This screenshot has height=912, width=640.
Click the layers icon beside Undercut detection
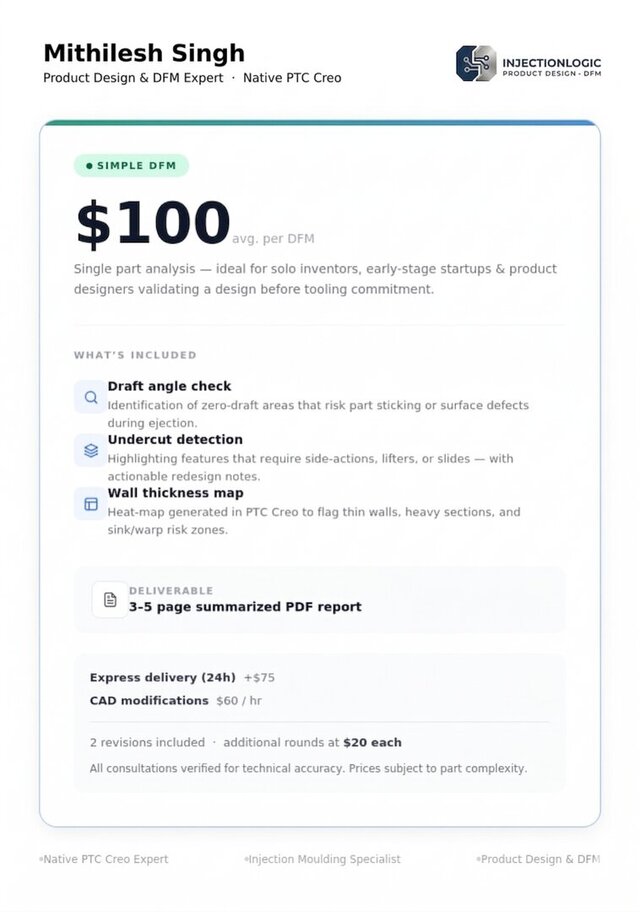91,451
